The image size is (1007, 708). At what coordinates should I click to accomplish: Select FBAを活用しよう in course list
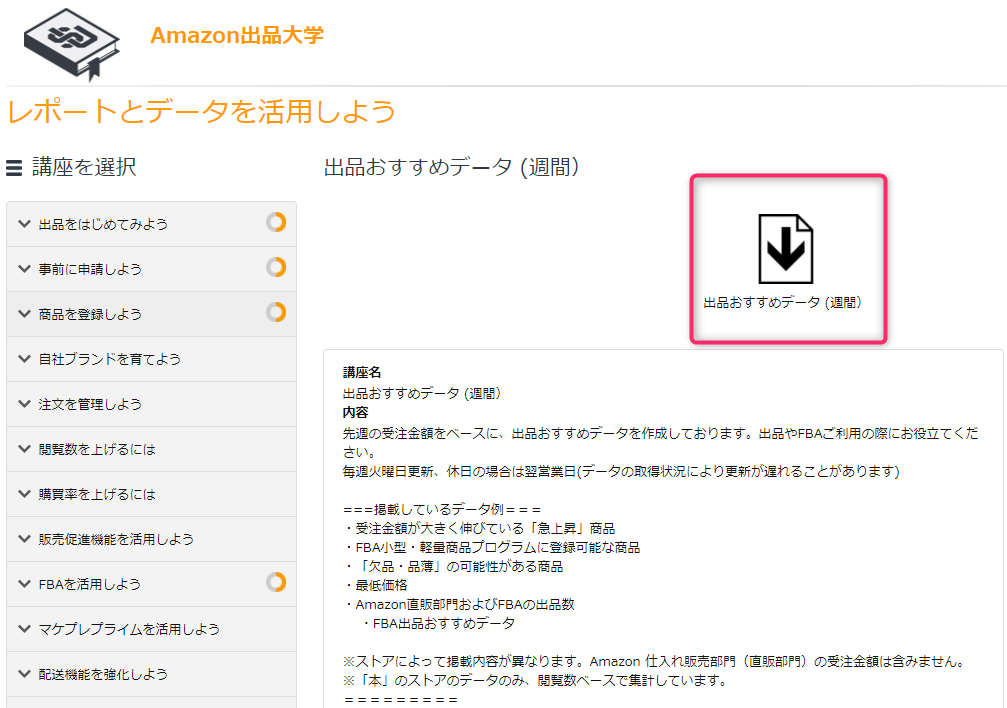pyautogui.click(x=152, y=584)
